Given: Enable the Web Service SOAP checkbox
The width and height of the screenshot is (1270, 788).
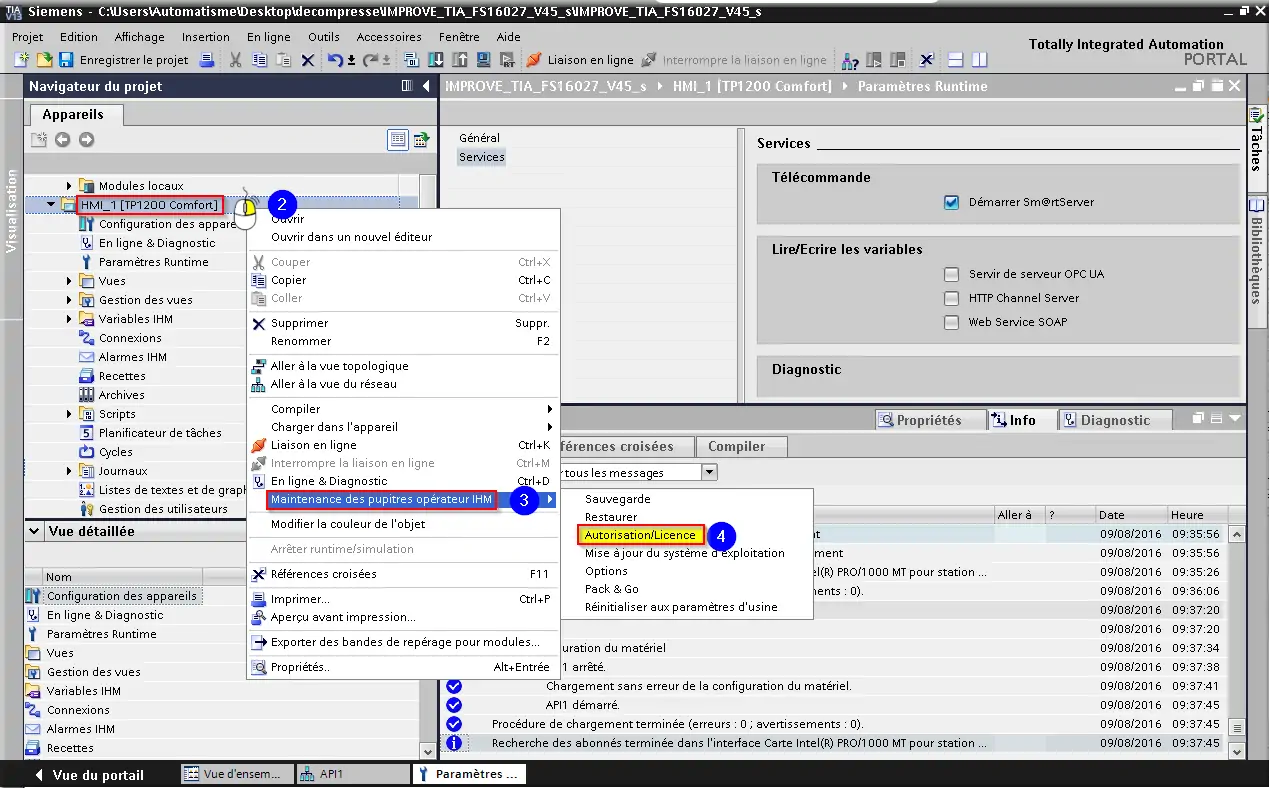Looking at the screenshot, I should (x=952, y=322).
